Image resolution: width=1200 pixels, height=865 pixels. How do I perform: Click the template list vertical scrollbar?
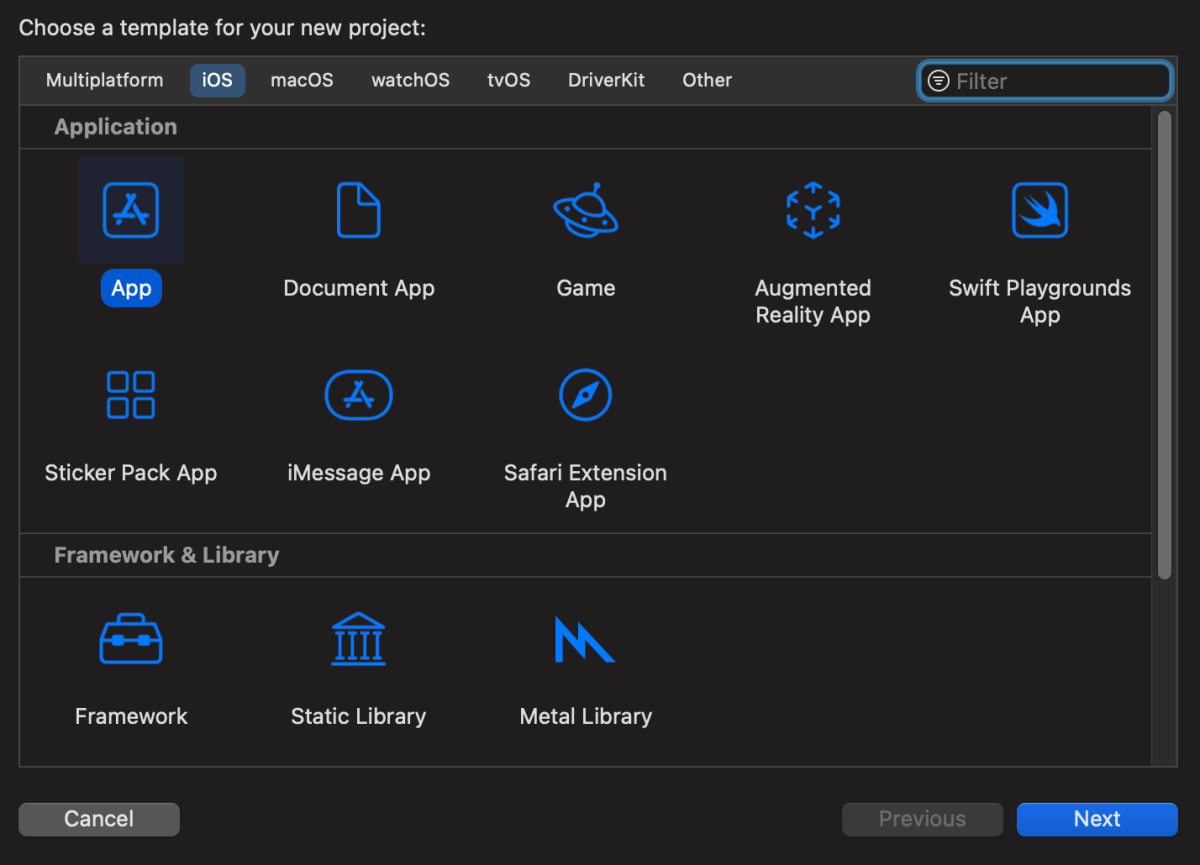coord(1164,345)
